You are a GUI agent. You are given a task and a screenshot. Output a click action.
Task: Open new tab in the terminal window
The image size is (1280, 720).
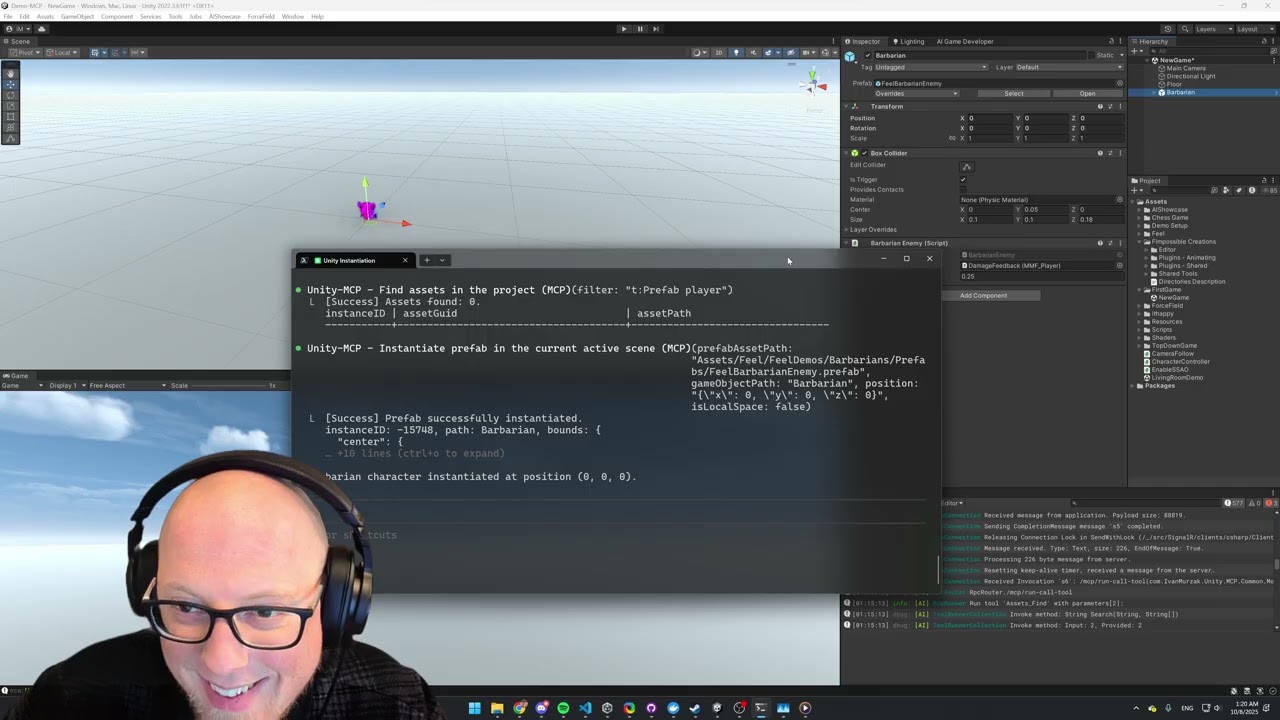pyautogui.click(x=426, y=260)
